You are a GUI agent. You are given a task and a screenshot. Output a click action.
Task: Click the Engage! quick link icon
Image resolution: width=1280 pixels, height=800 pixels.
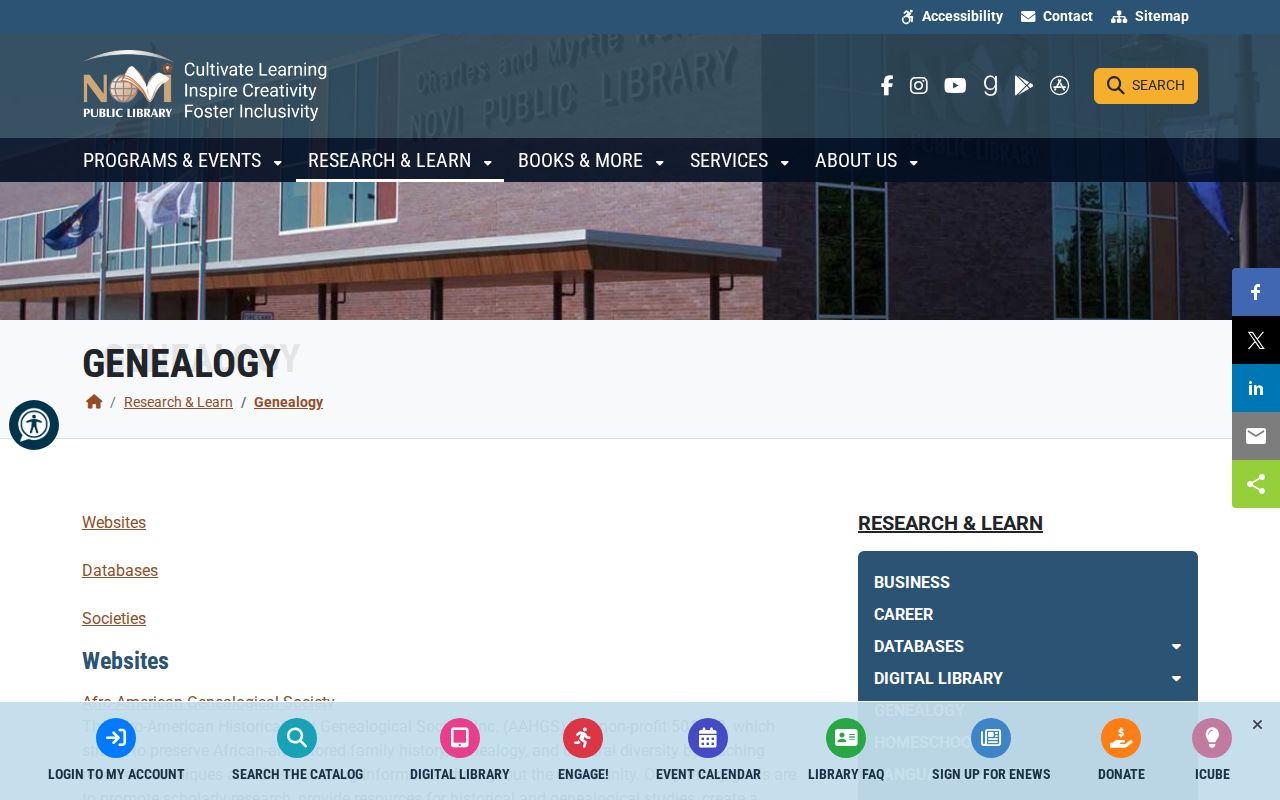click(x=583, y=738)
